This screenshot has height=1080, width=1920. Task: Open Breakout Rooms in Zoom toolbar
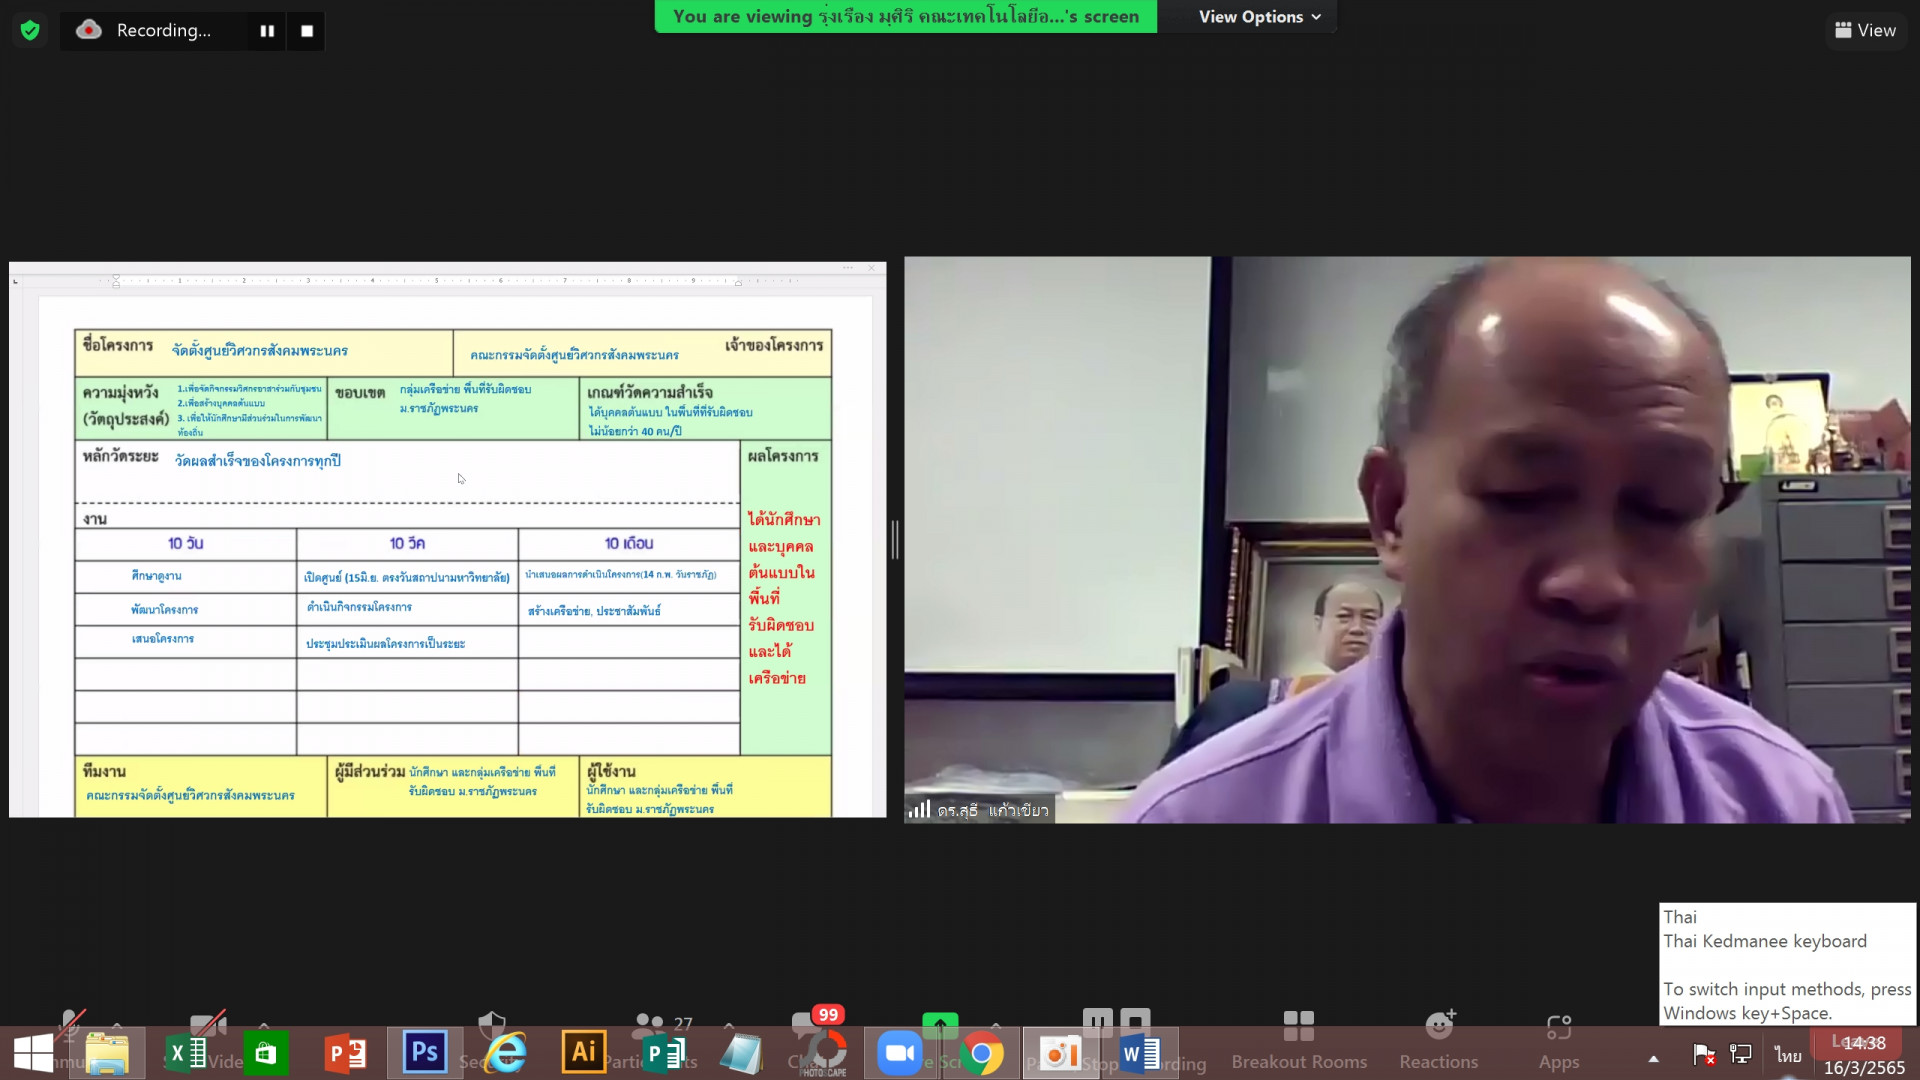[x=1299, y=1040]
